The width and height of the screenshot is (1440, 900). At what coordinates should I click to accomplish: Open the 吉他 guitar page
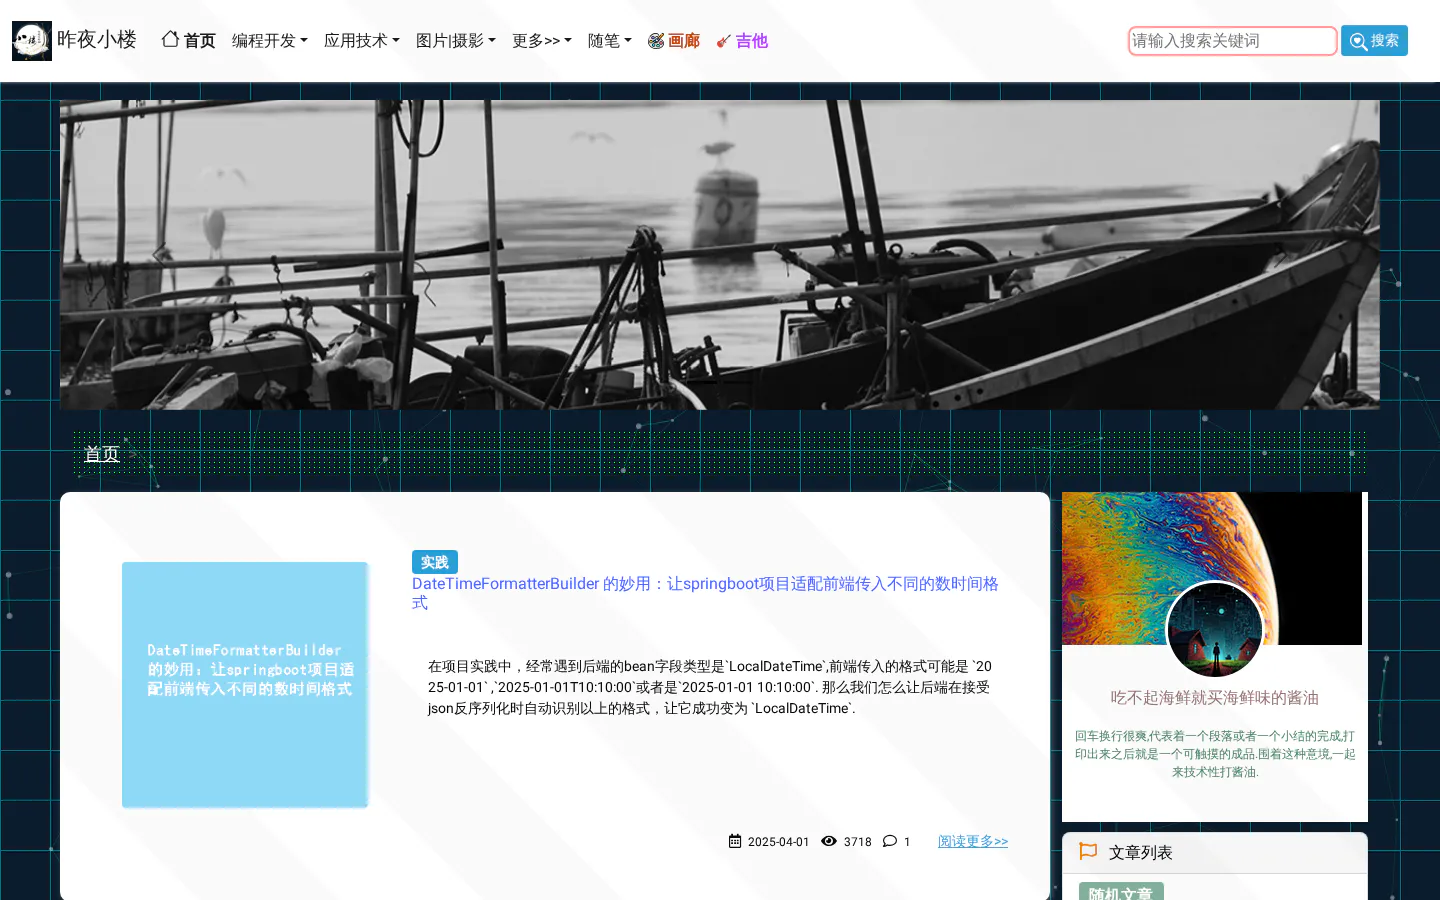point(742,41)
